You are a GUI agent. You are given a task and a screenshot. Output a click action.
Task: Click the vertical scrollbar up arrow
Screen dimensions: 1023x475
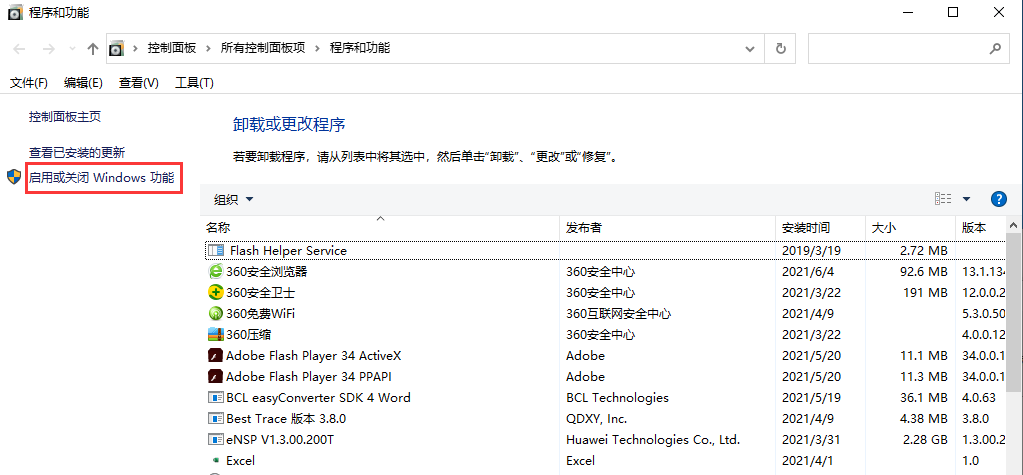point(1014,225)
